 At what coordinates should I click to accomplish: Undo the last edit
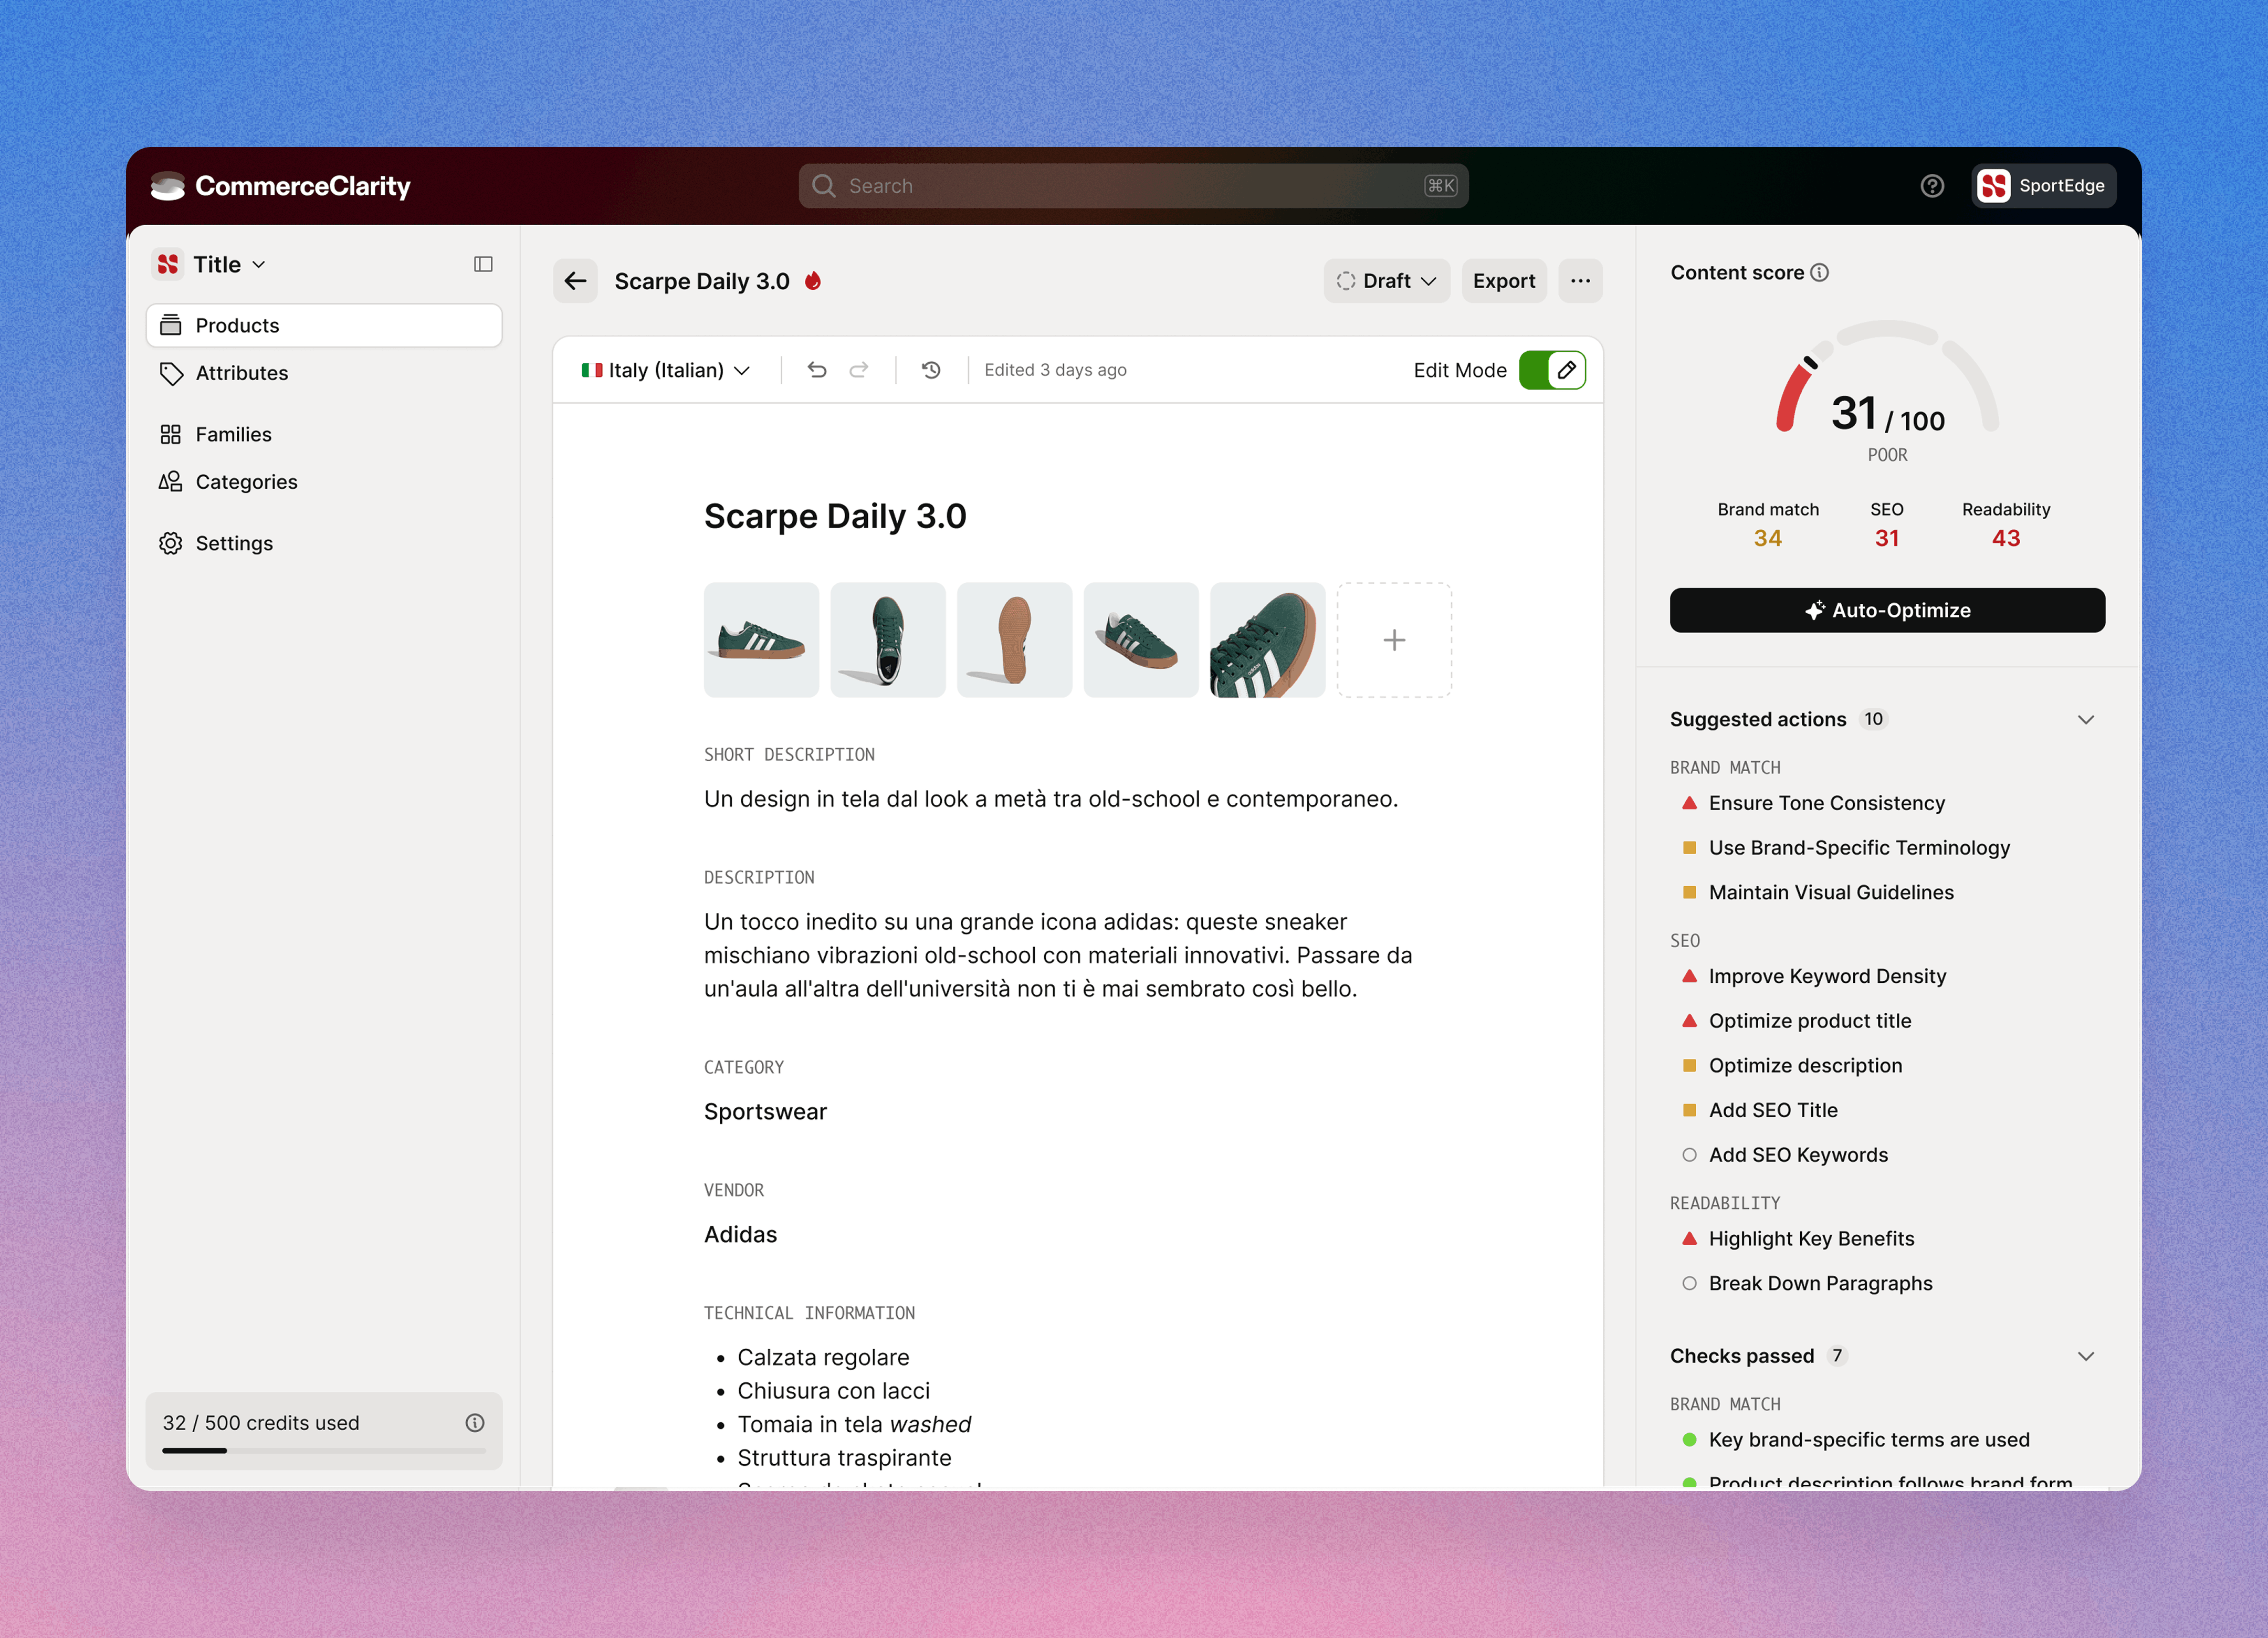click(x=818, y=370)
